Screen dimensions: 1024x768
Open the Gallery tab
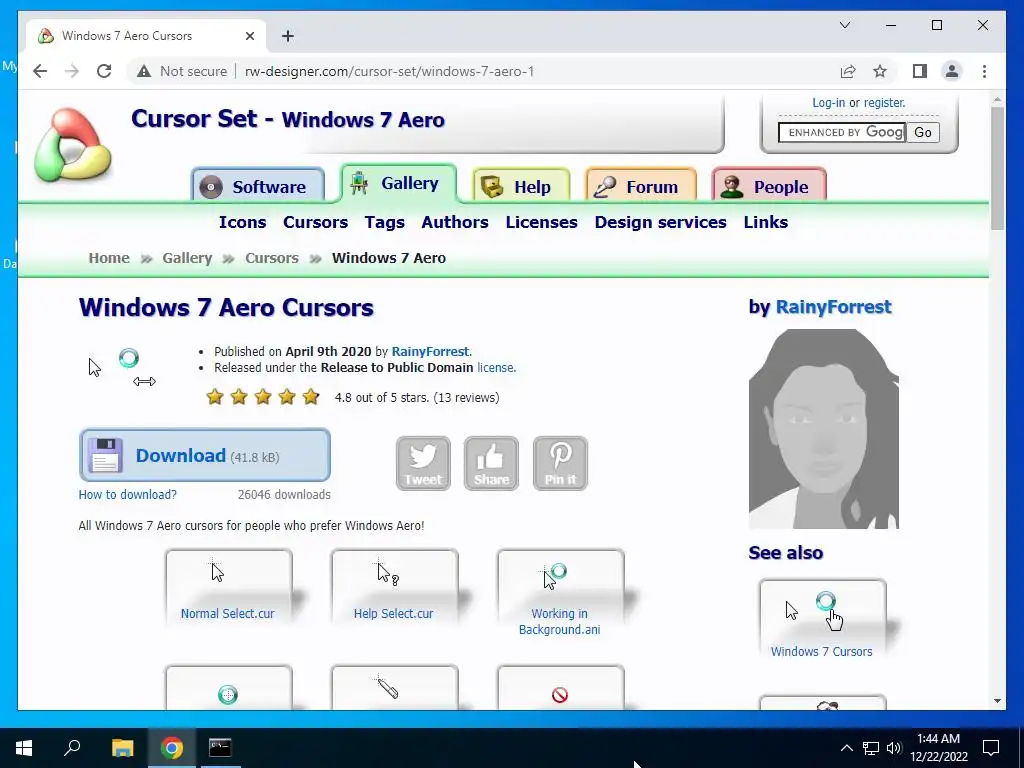[398, 184]
